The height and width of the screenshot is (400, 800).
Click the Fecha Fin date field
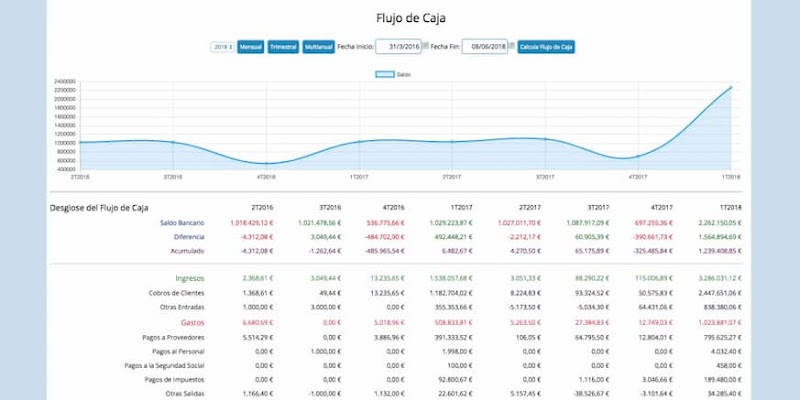pos(484,46)
